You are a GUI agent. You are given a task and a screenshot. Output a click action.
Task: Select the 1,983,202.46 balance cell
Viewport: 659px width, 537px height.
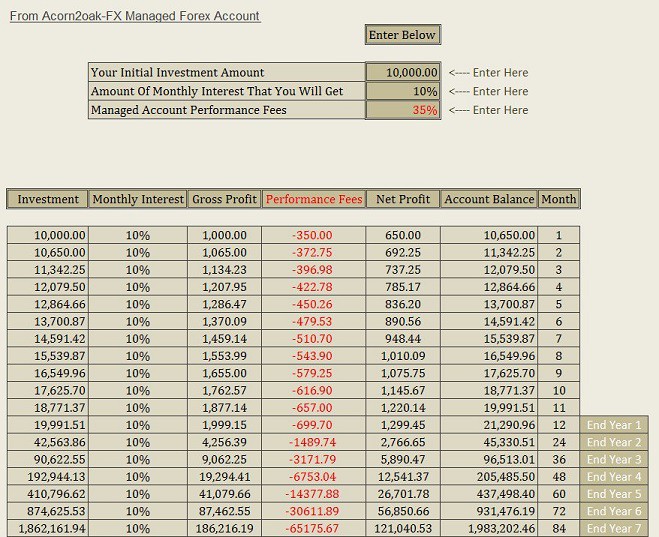click(489, 528)
